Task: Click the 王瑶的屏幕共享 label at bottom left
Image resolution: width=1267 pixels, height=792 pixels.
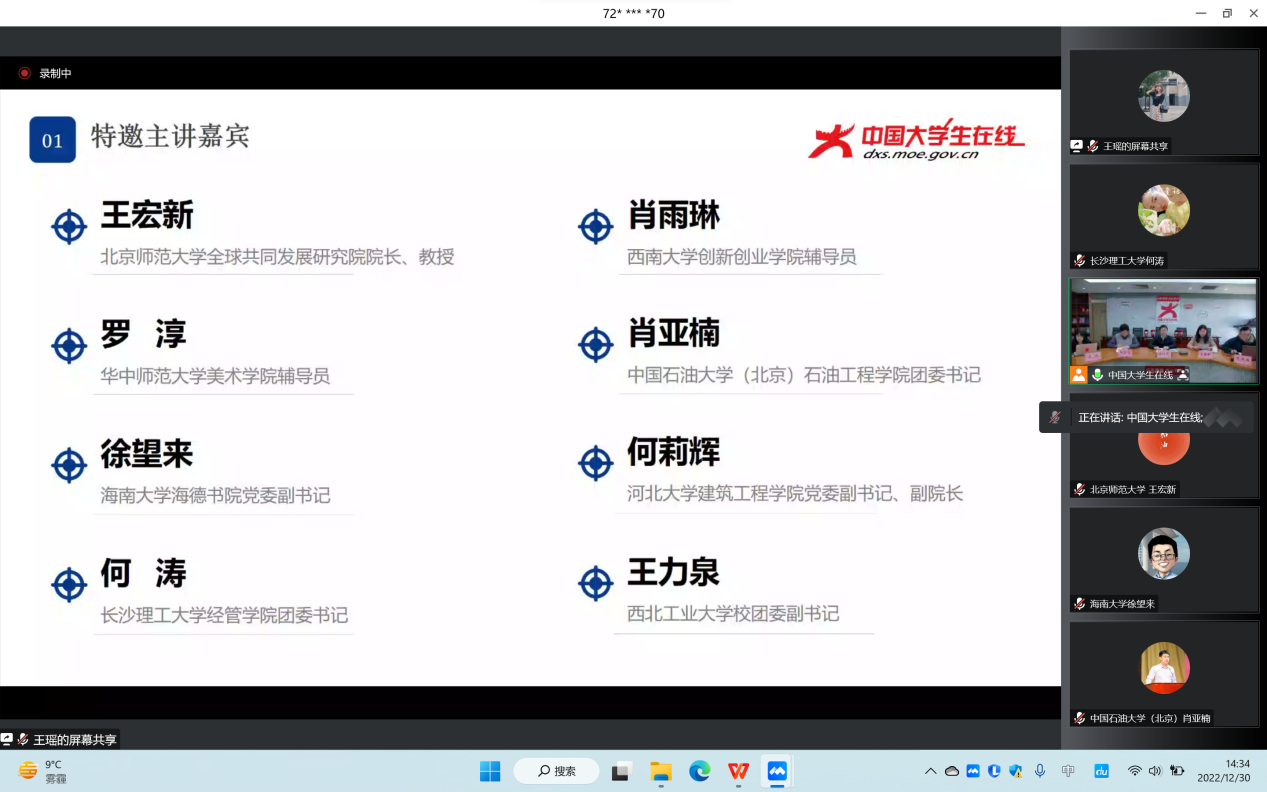Action: 74,740
